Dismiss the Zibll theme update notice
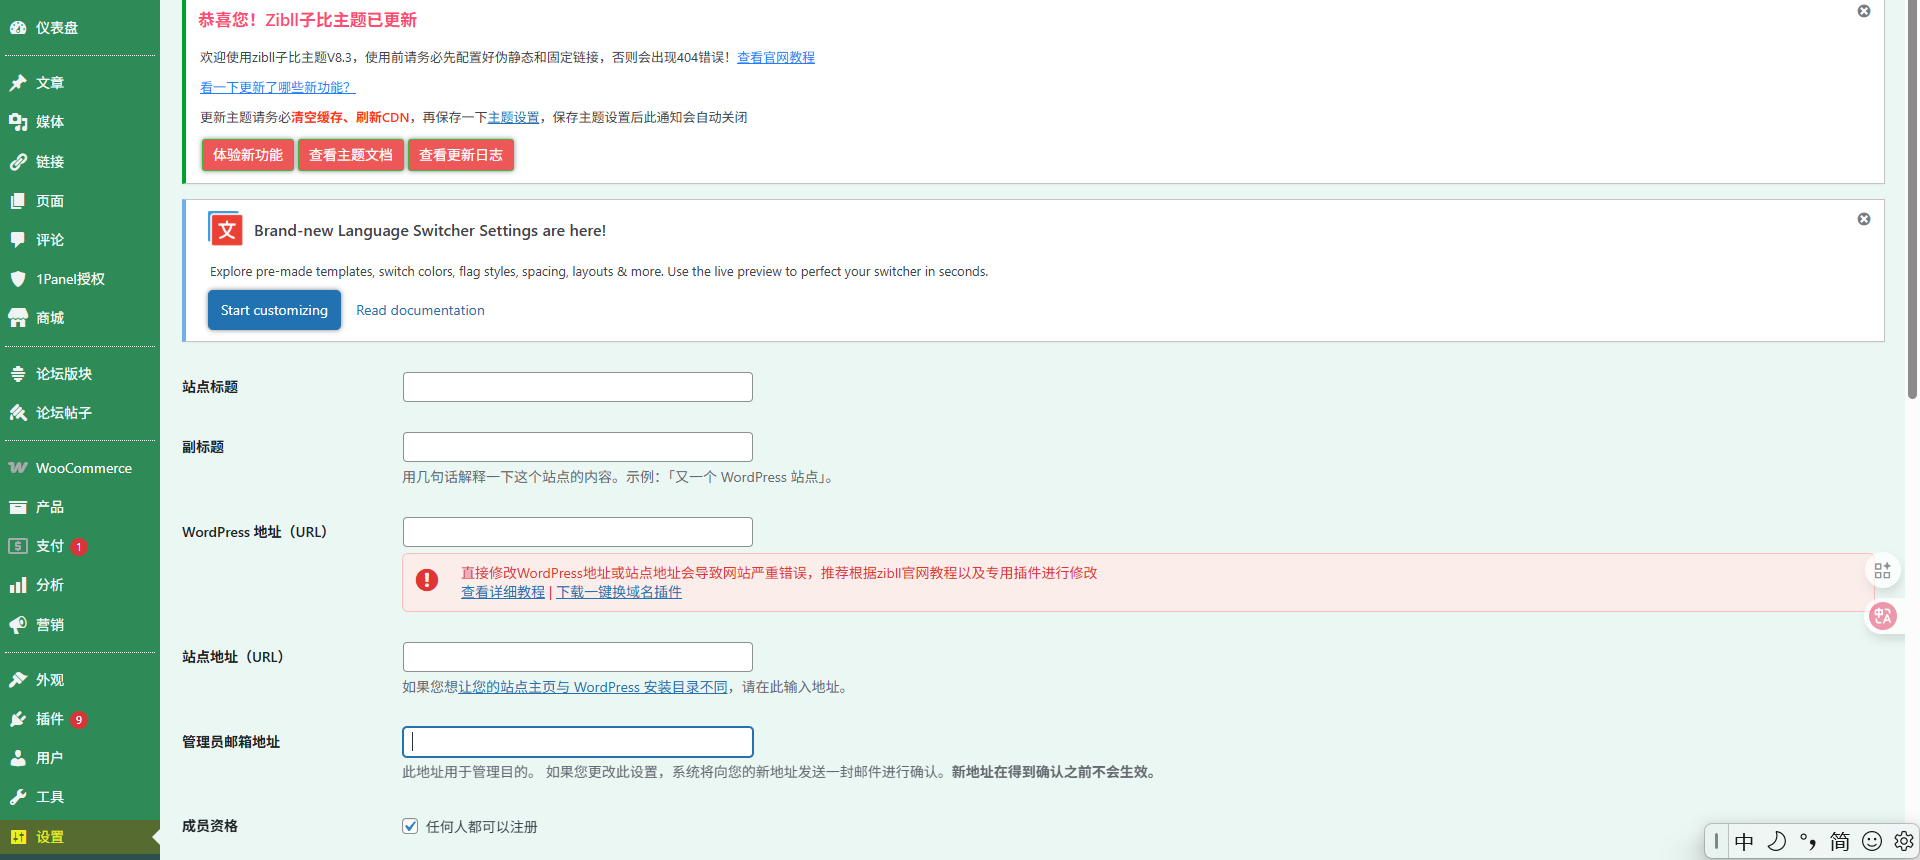Viewport: 1920px width, 860px height. [x=1864, y=11]
